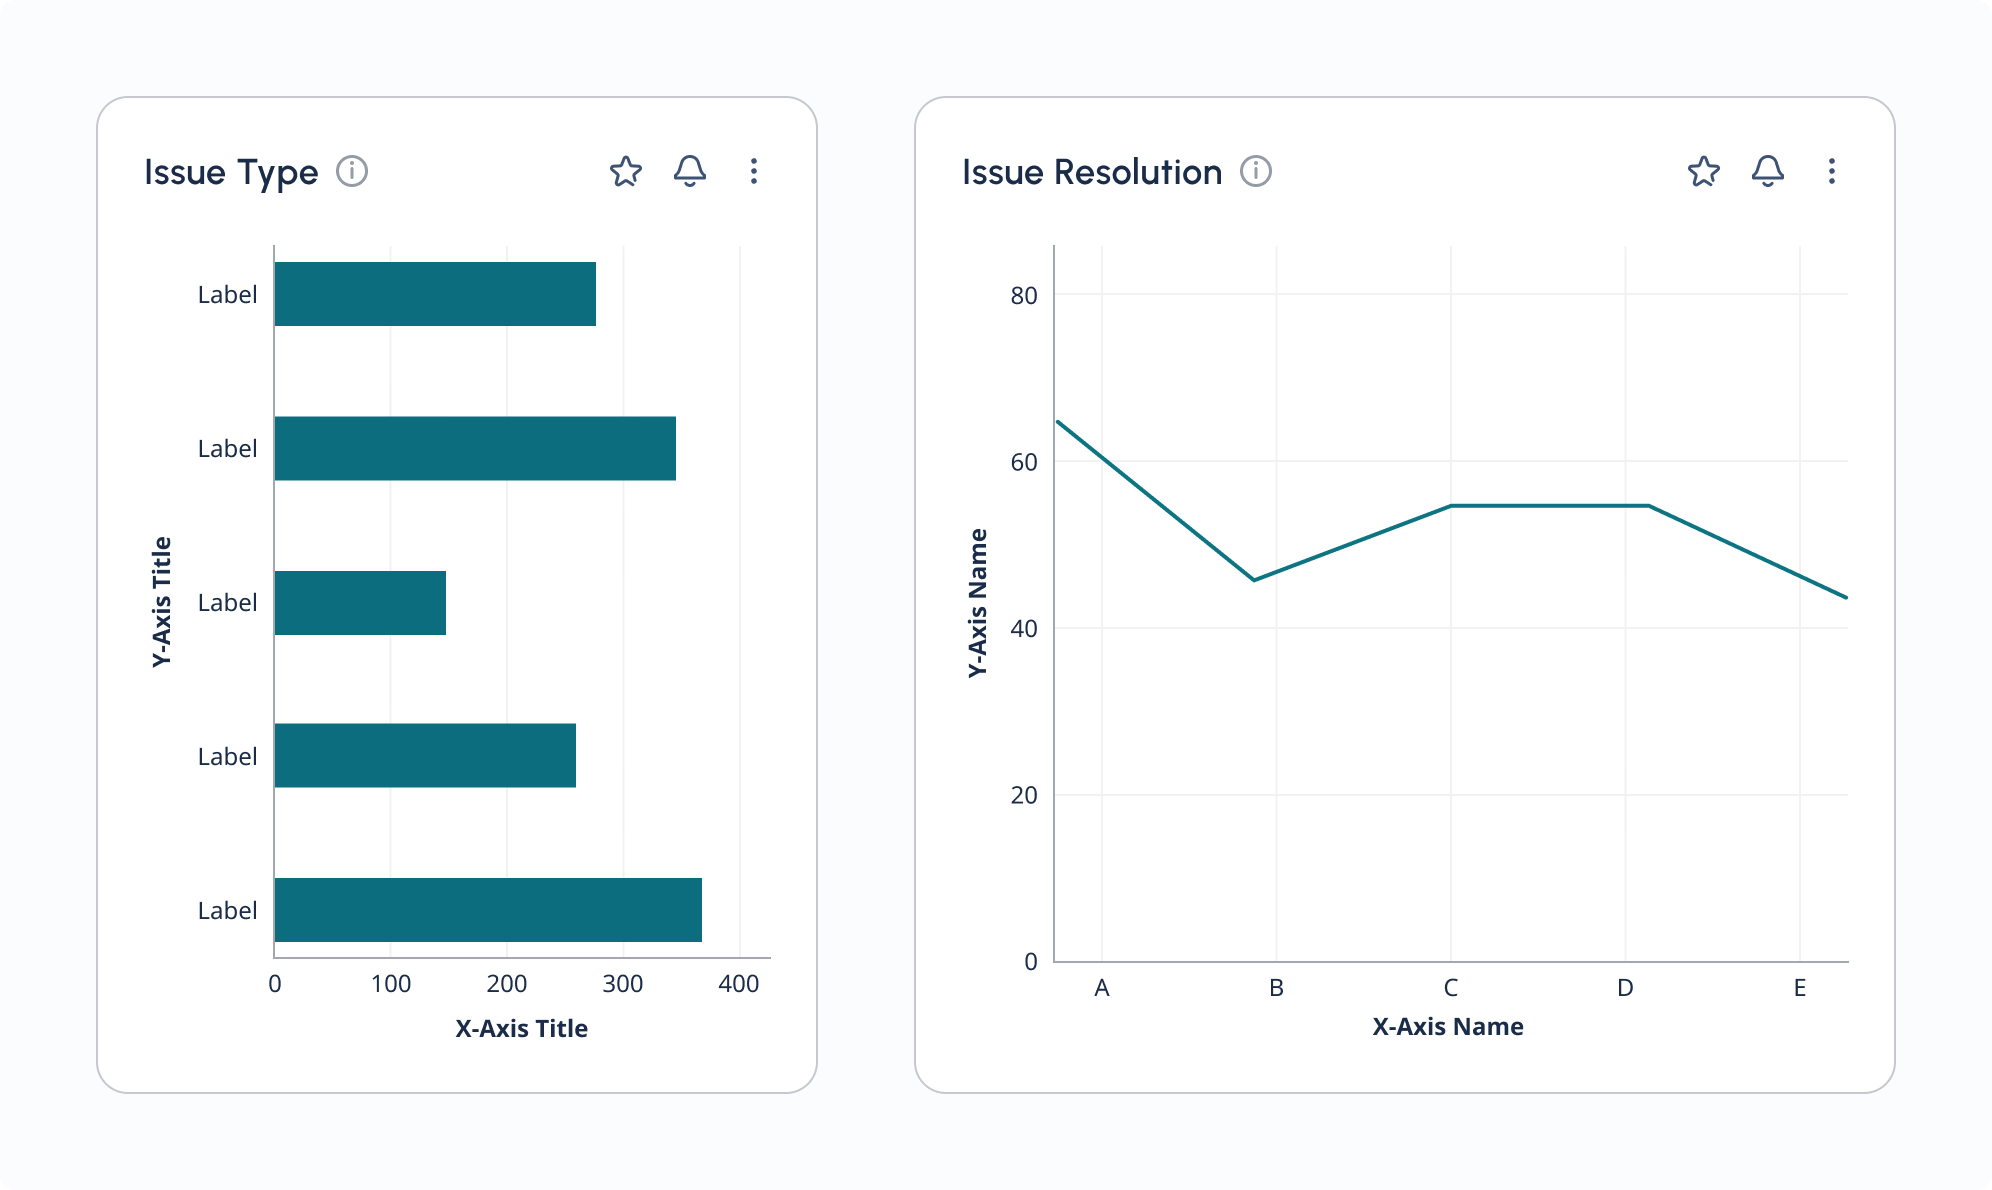
Task: Favorite the Issue Type chart with star
Action: click(626, 172)
